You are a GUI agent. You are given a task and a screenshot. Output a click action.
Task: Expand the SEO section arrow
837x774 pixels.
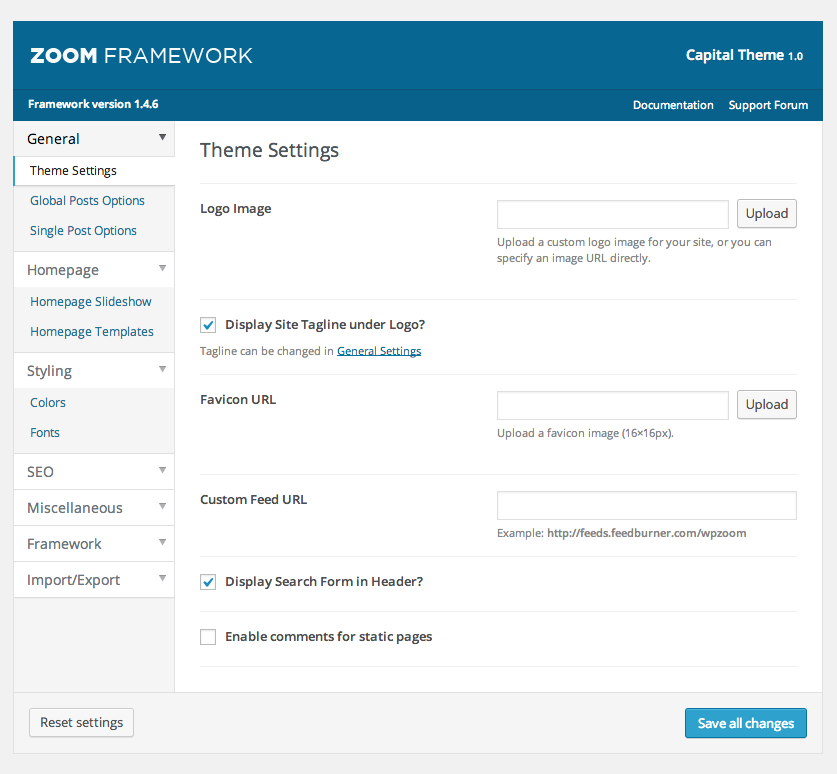click(162, 471)
